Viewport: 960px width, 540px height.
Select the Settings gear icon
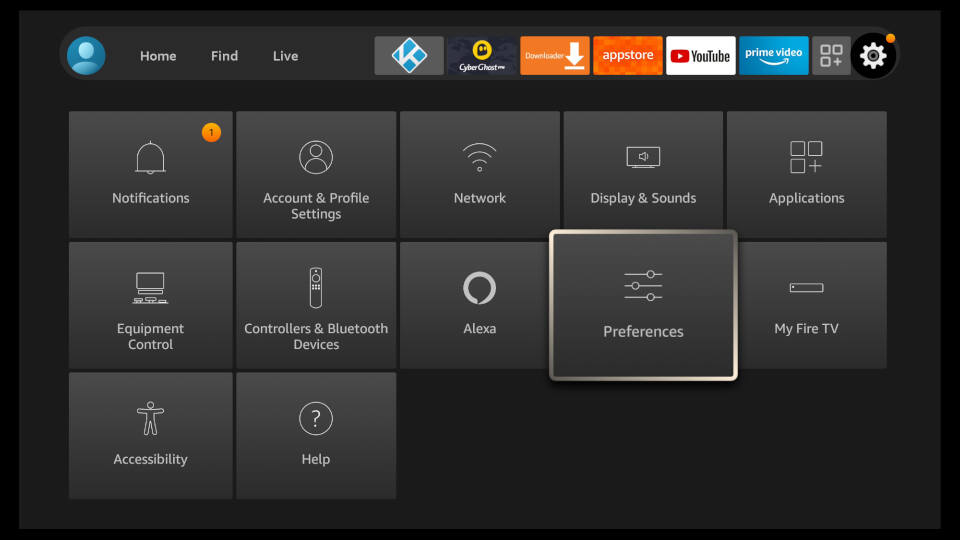coord(873,56)
